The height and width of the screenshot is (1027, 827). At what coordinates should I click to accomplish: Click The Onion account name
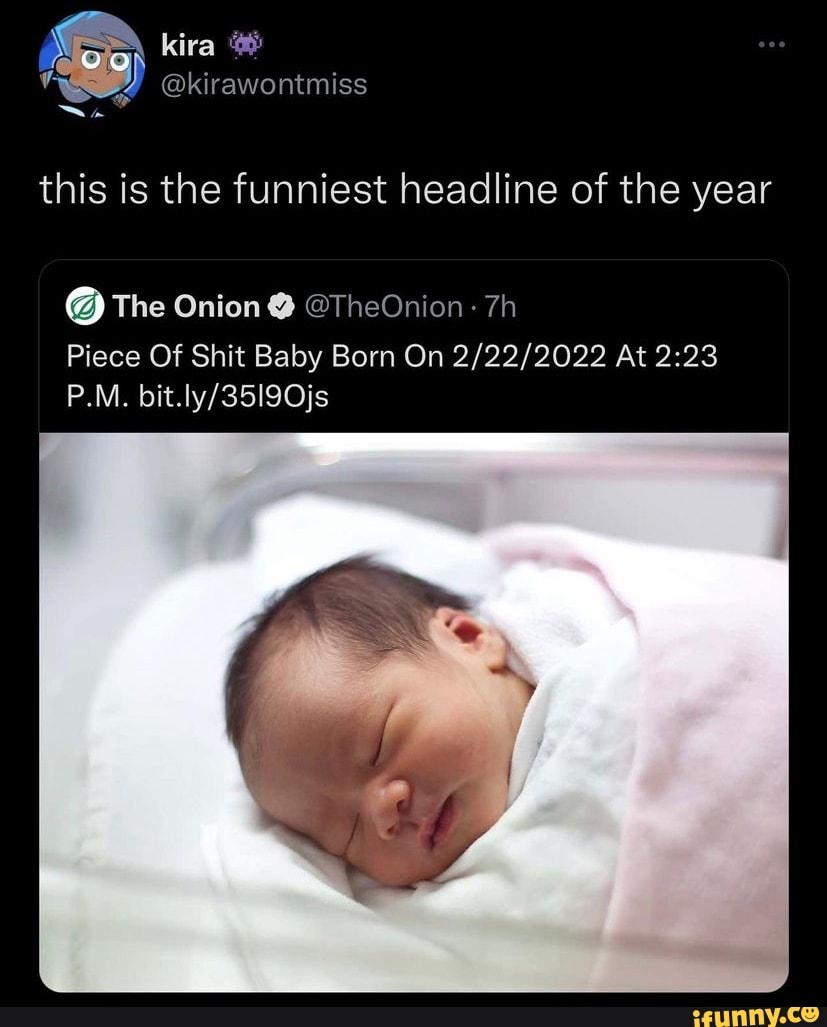pyautogui.click(x=187, y=307)
